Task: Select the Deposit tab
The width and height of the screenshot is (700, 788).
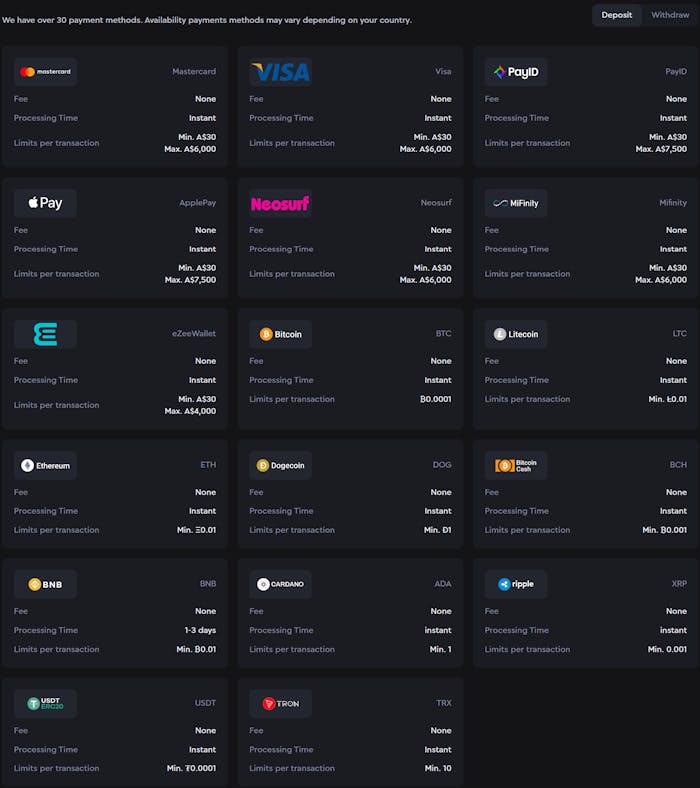Action: click(616, 15)
